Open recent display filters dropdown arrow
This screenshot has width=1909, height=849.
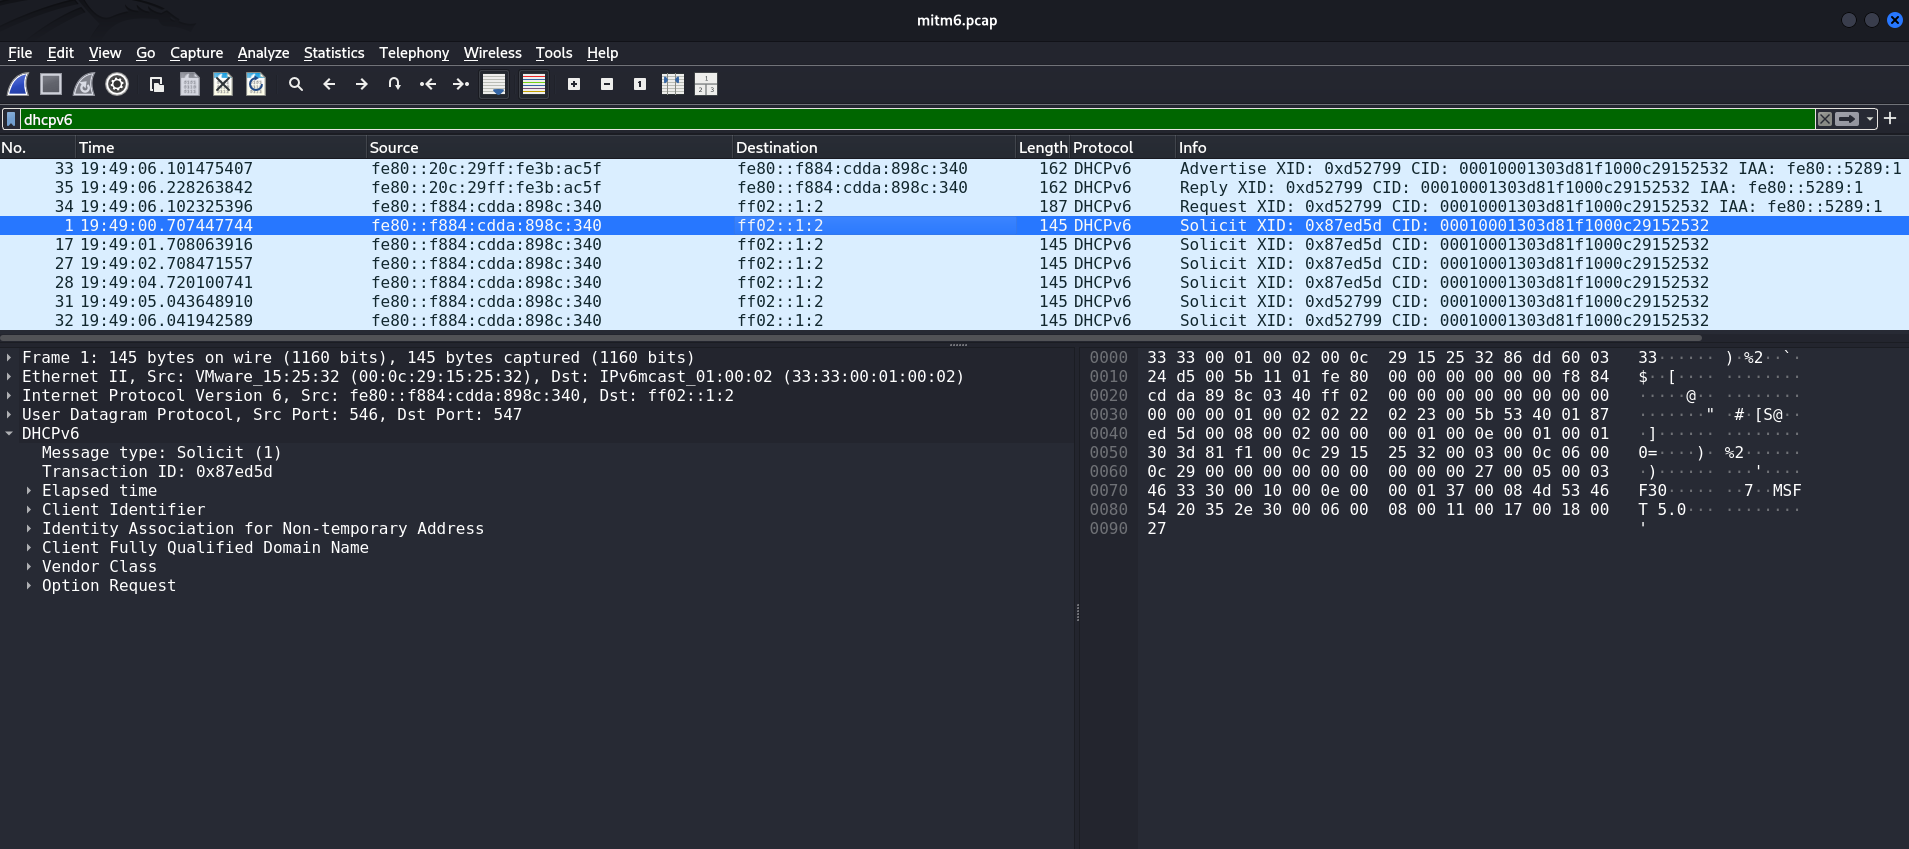click(x=1870, y=119)
